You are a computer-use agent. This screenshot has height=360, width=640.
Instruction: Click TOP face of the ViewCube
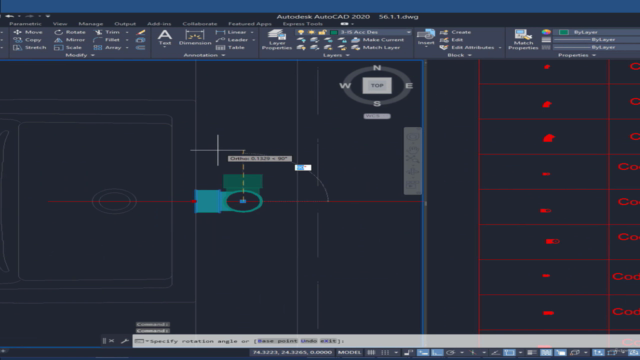[377, 86]
